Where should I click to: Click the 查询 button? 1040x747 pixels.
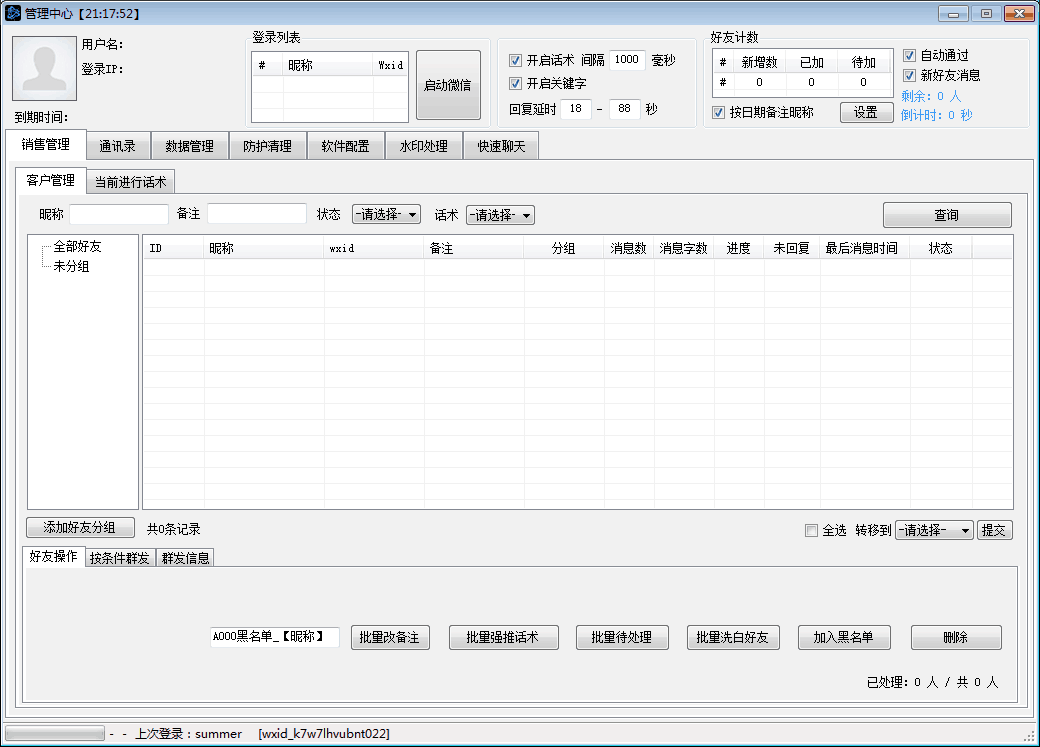pos(946,215)
